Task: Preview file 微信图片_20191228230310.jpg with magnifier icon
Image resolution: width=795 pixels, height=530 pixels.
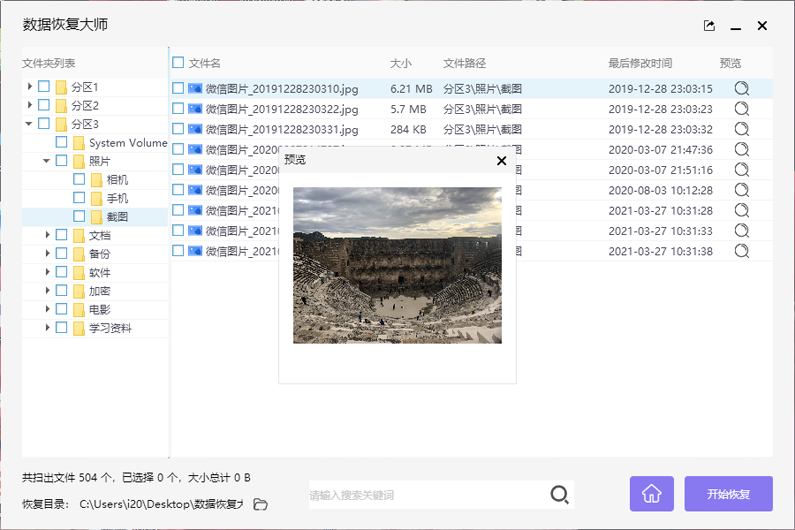Action: [741, 88]
